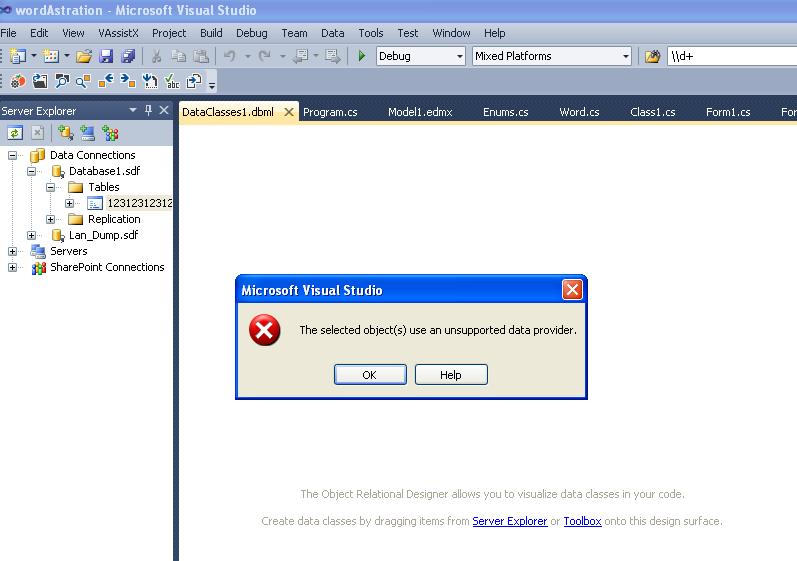Click OK in the error dialog

coord(370,375)
